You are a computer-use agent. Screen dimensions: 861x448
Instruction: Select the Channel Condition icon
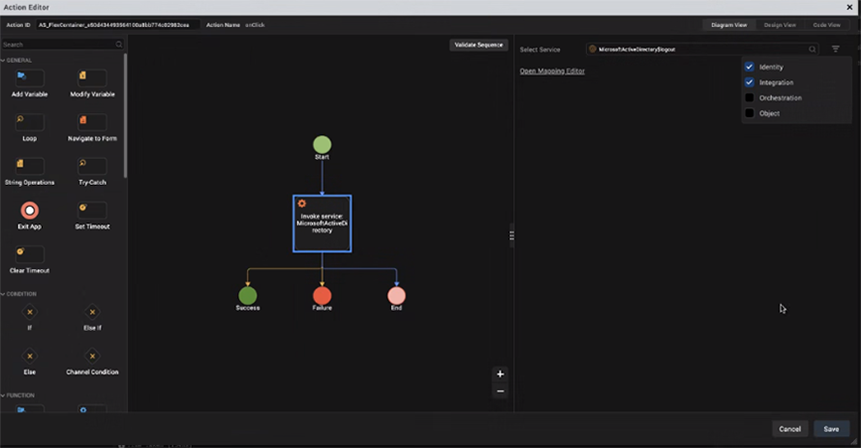coord(92,356)
